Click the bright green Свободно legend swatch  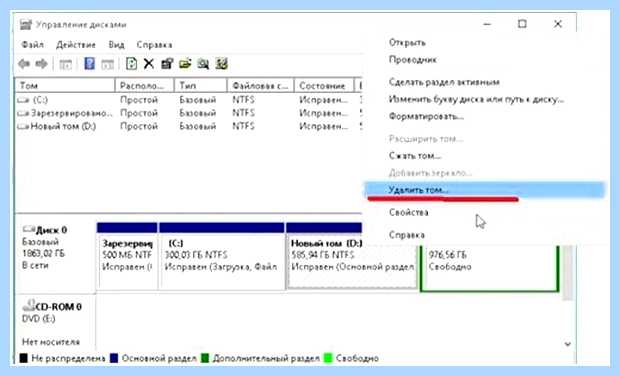328,358
